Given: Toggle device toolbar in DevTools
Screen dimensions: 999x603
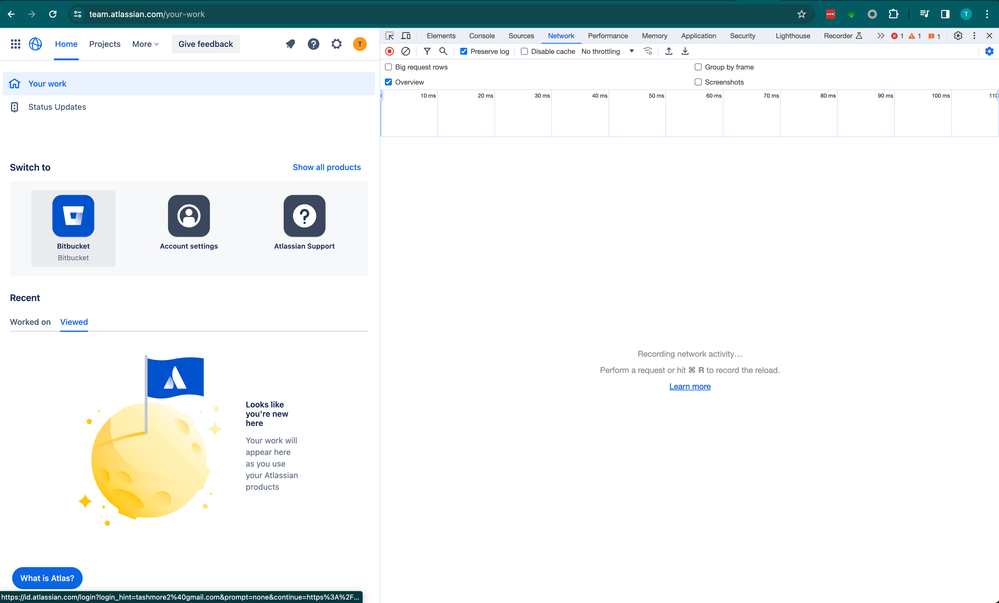Looking at the screenshot, I should (406, 36).
